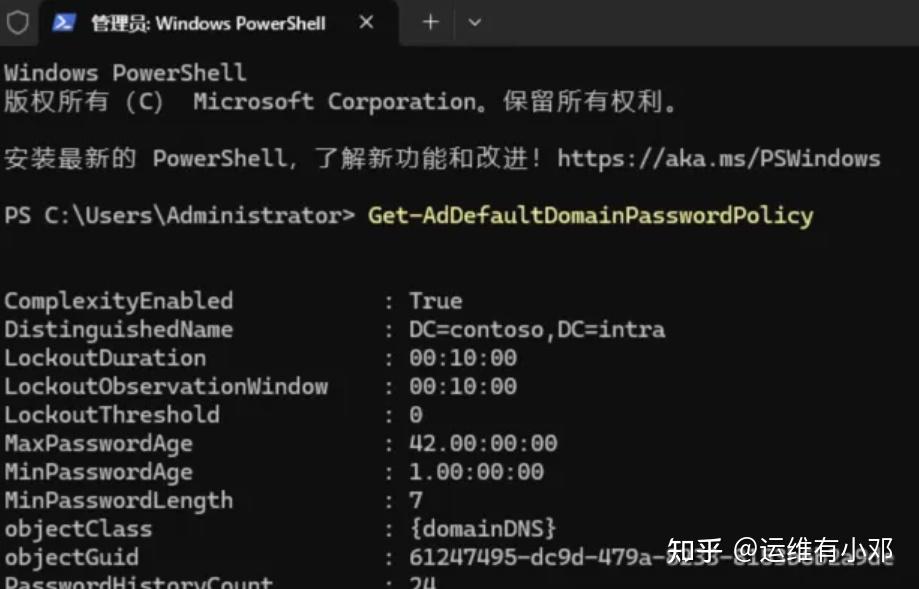This screenshot has height=589, width=919.
Task: Open a new terminal tab with the plus button
Action: [x=430, y=22]
